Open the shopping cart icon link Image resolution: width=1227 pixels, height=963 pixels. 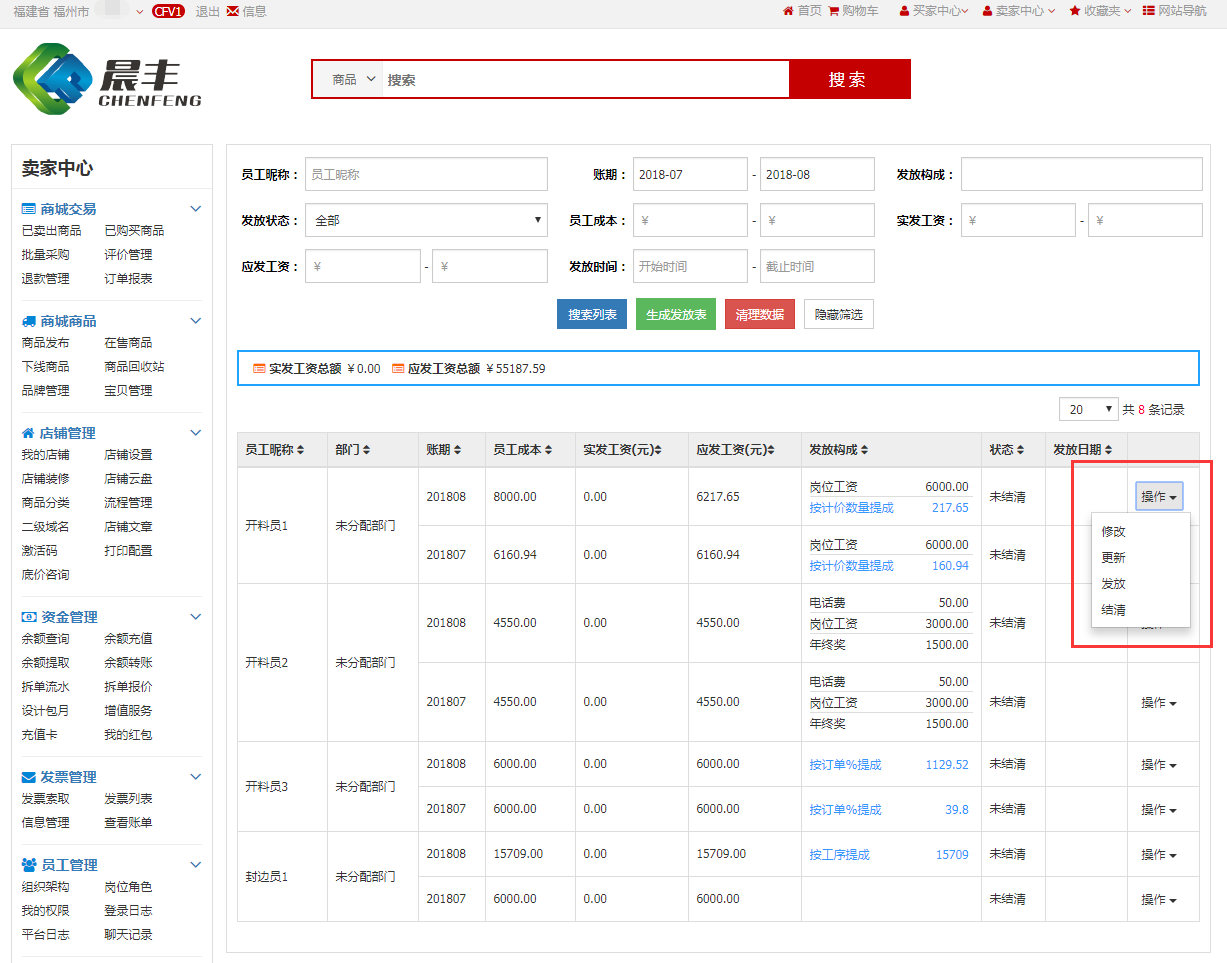[834, 11]
